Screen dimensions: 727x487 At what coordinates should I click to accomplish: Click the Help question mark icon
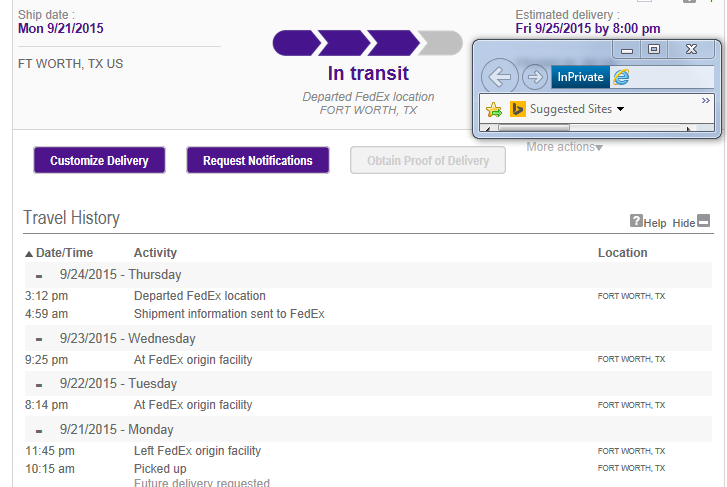pos(636,221)
